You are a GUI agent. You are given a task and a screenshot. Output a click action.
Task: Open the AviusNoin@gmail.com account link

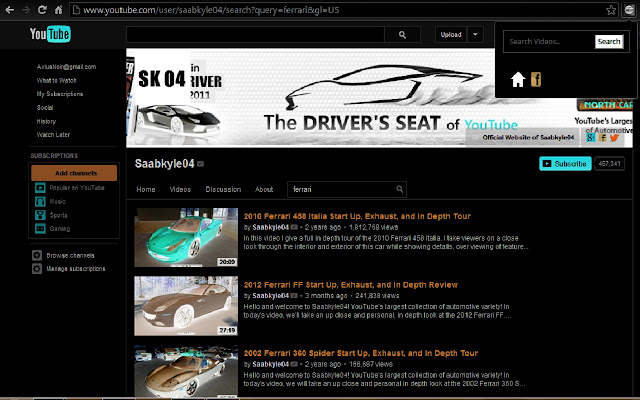[67, 67]
